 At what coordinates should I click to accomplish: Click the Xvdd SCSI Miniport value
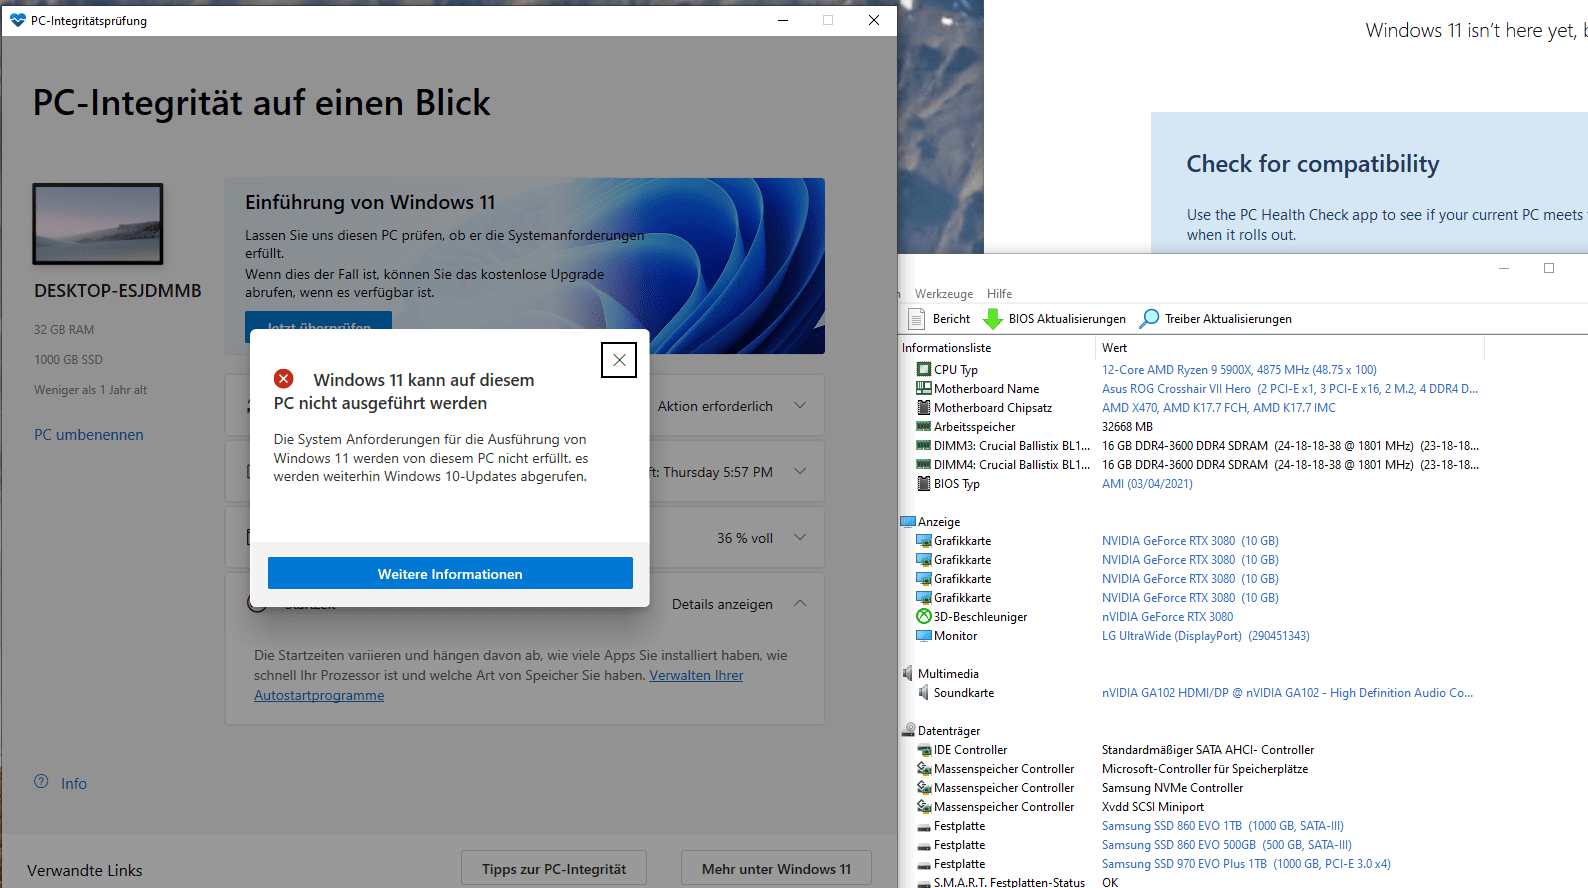coord(1152,806)
